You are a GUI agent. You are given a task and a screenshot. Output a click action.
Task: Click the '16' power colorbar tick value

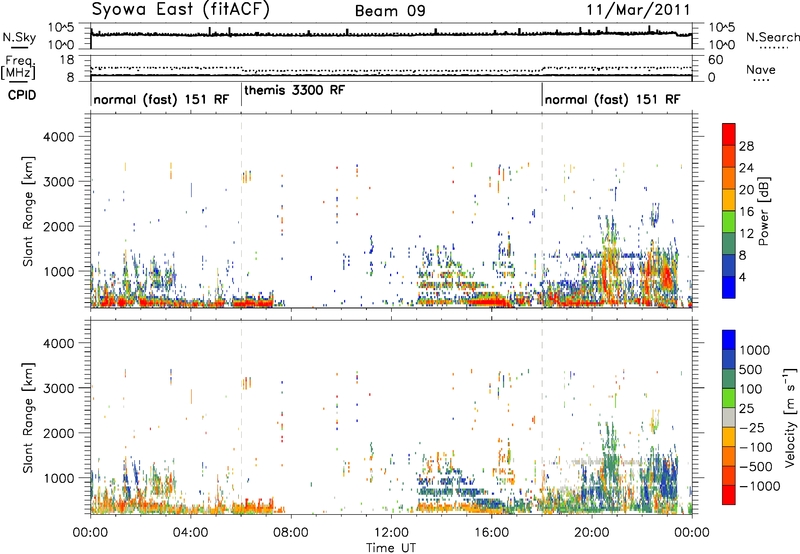[x=746, y=212]
